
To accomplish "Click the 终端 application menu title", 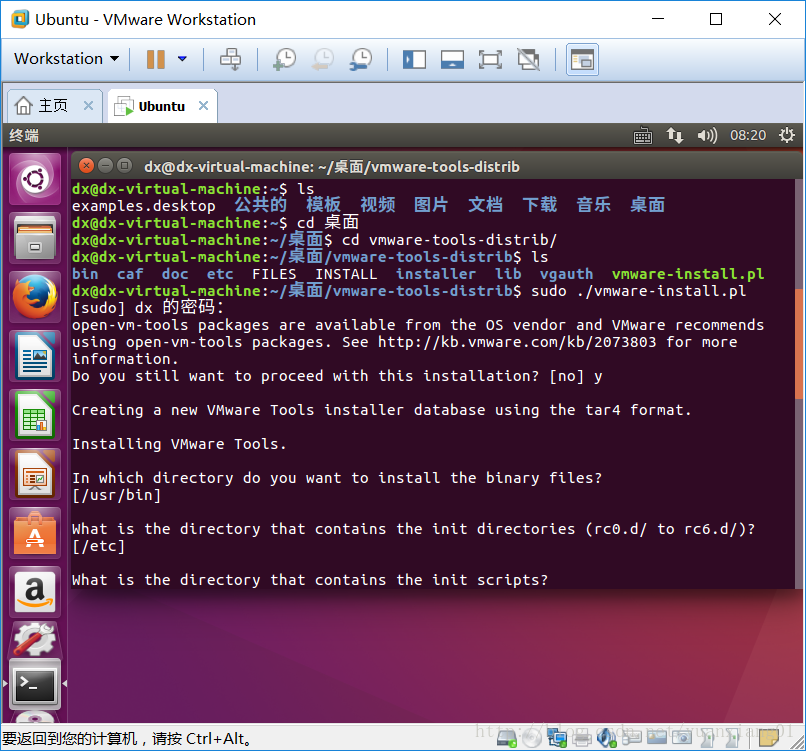I will tap(24, 136).
